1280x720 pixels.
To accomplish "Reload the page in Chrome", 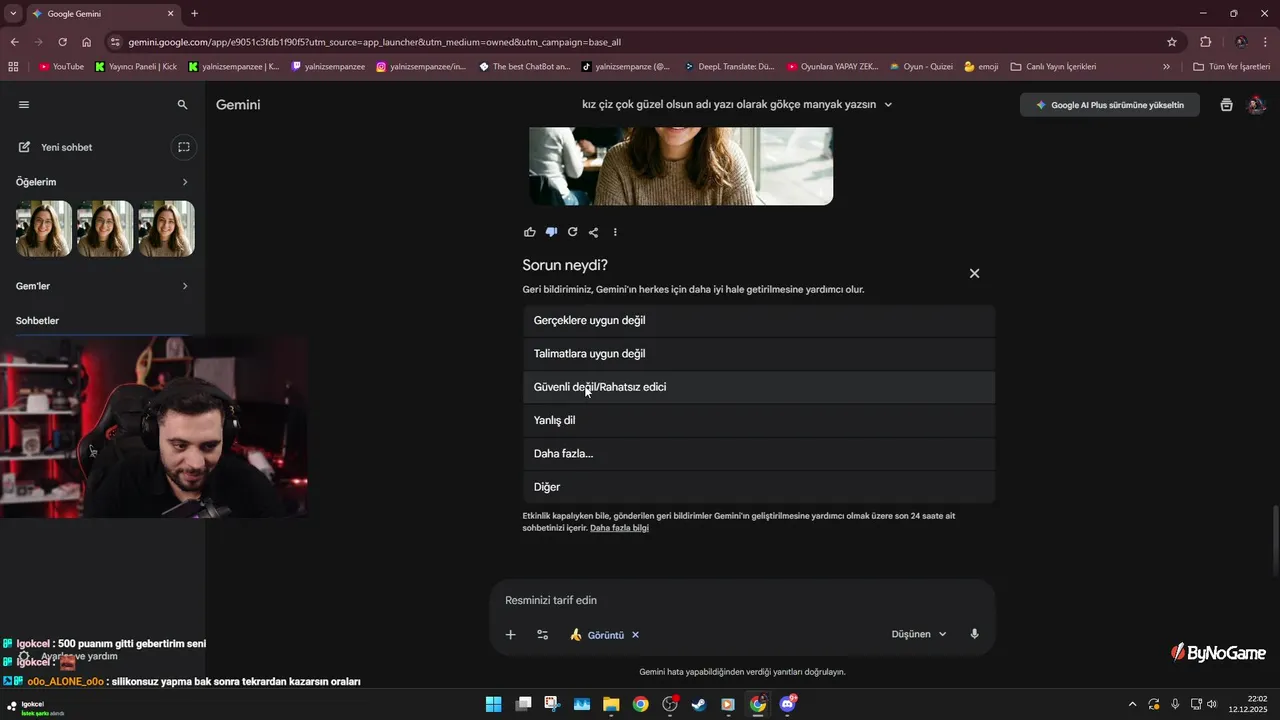I will tap(62, 42).
